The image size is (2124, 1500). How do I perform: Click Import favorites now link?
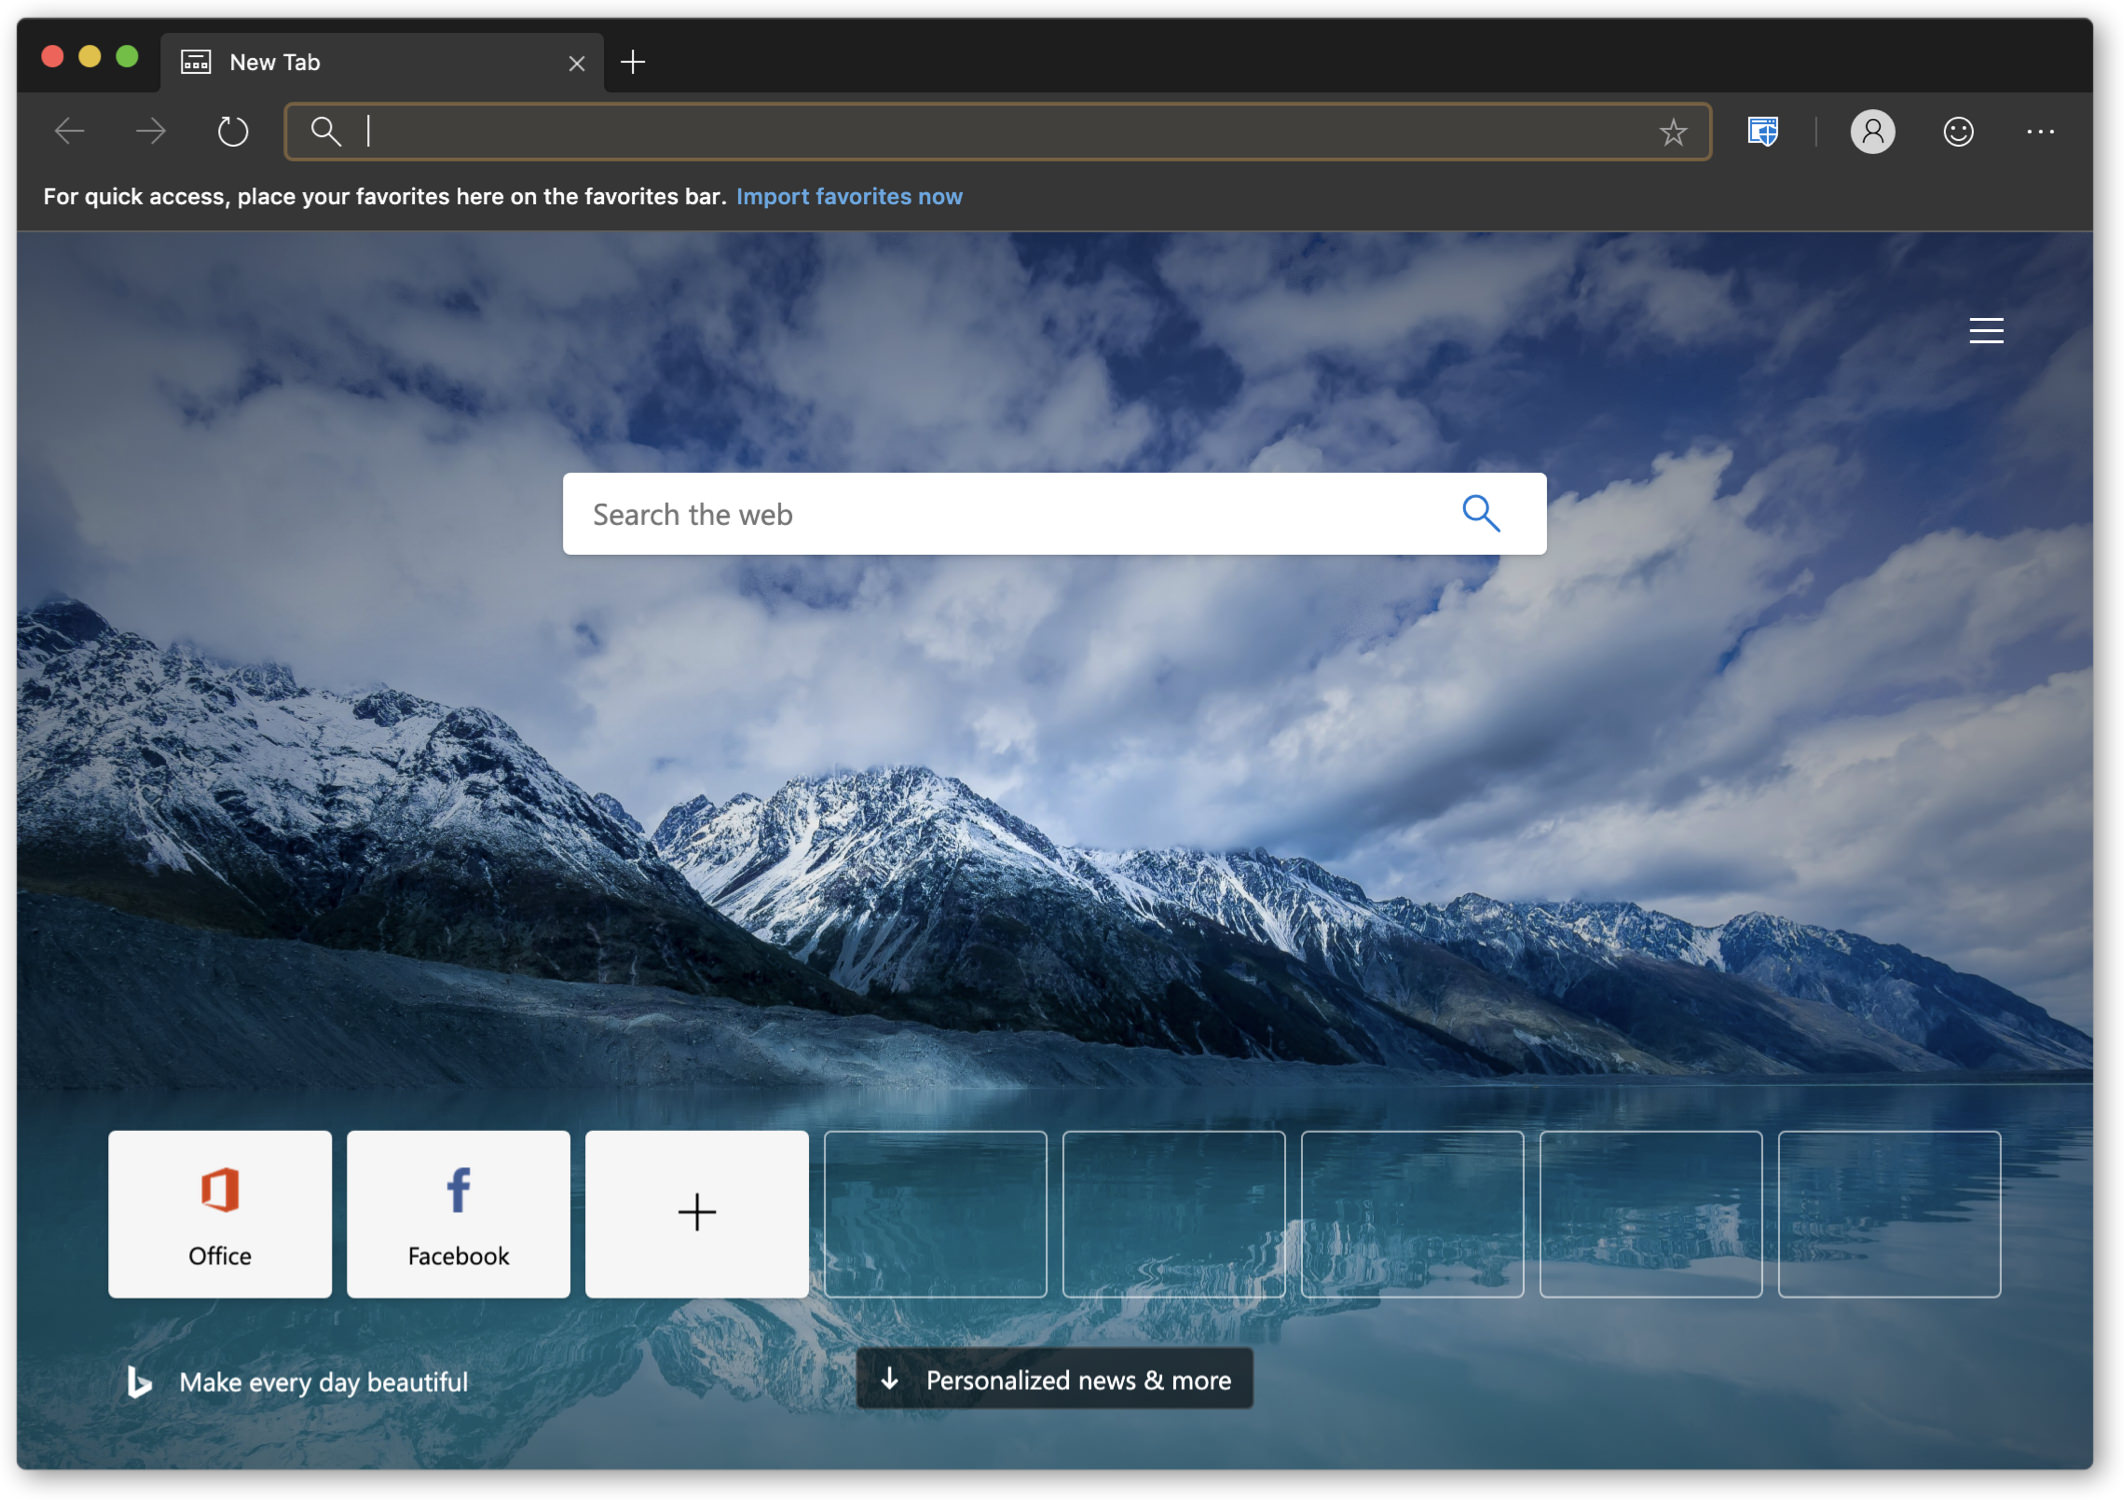(x=849, y=196)
